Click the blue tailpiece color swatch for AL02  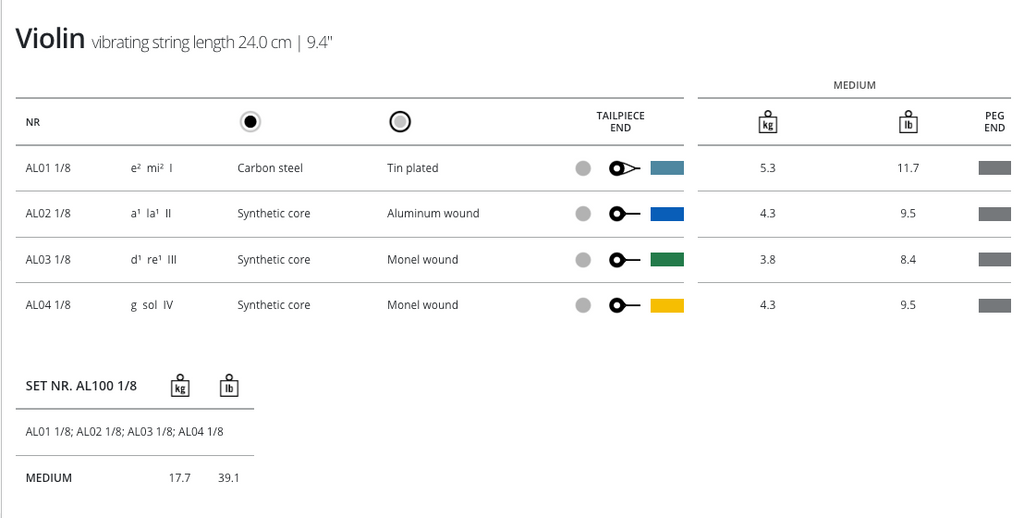point(667,214)
